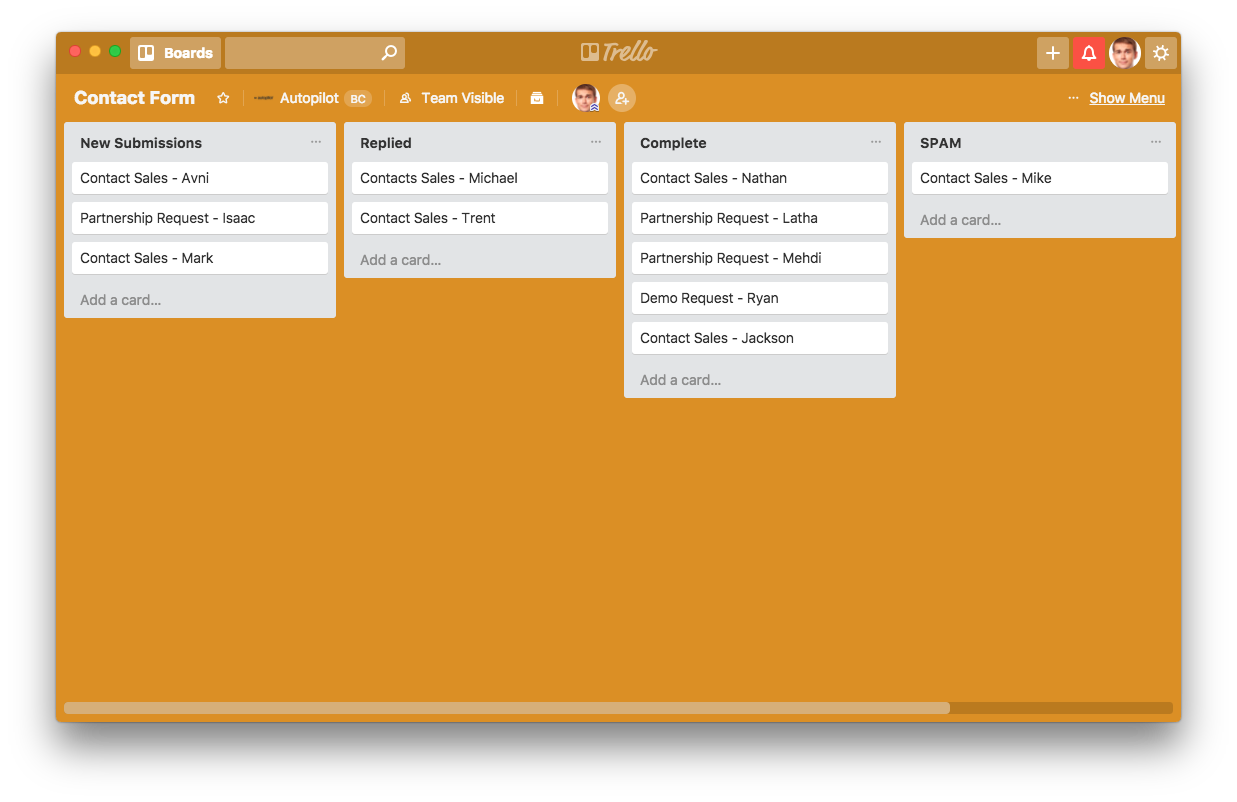Add a card to SPAM list
This screenshot has height=802, width=1237.
click(961, 220)
